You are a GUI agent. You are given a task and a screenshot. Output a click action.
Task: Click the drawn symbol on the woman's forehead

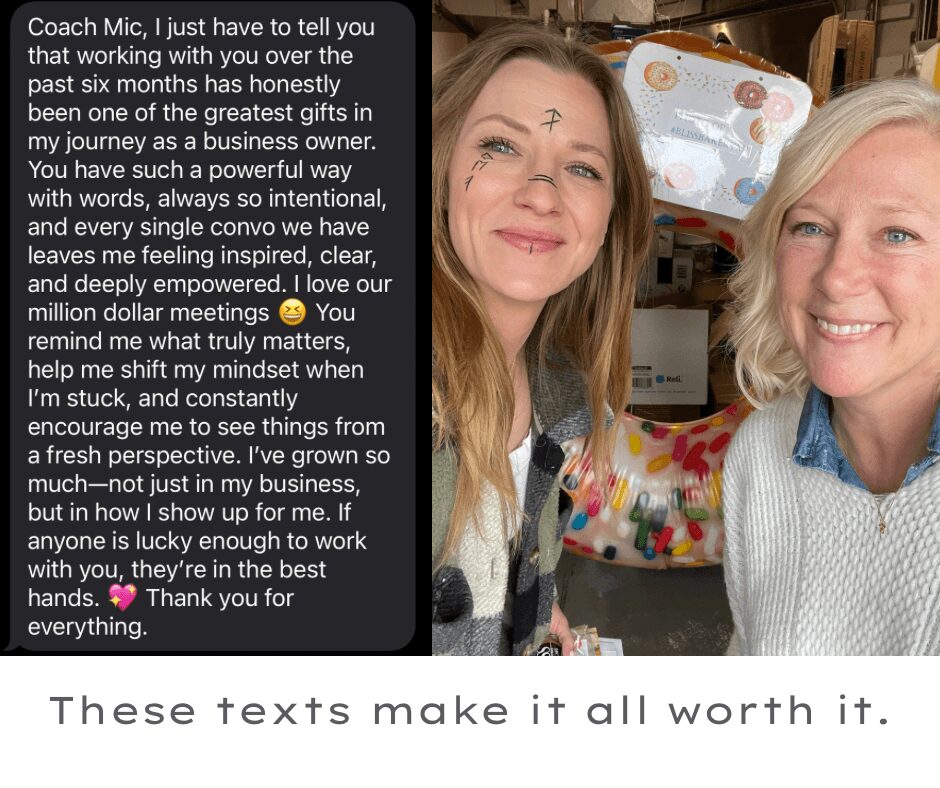tap(550, 119)
